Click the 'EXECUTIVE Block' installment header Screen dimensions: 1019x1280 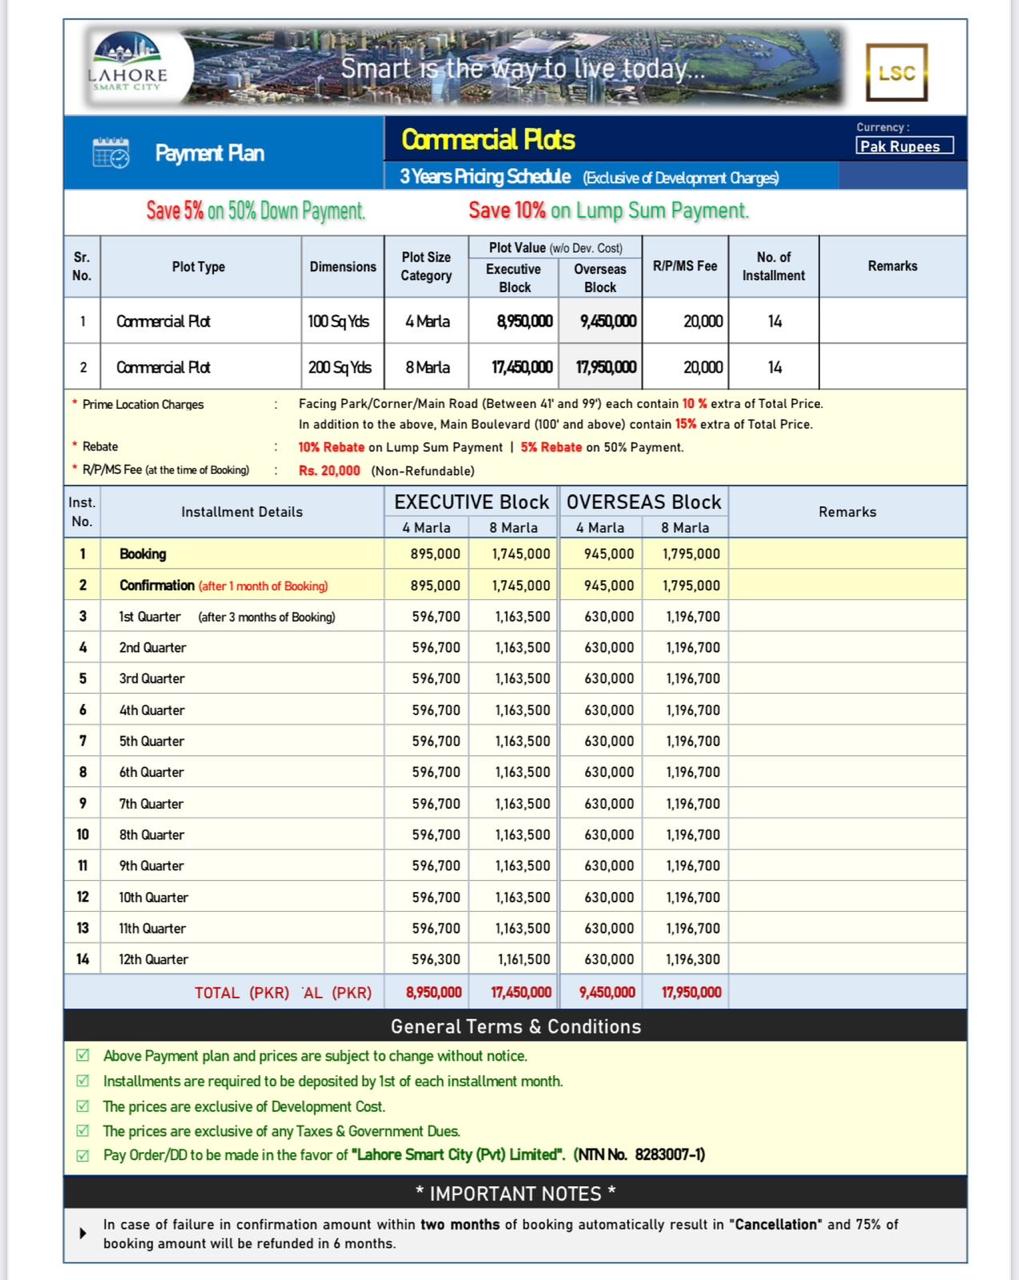pyautogui.click(x=472, y=502)
